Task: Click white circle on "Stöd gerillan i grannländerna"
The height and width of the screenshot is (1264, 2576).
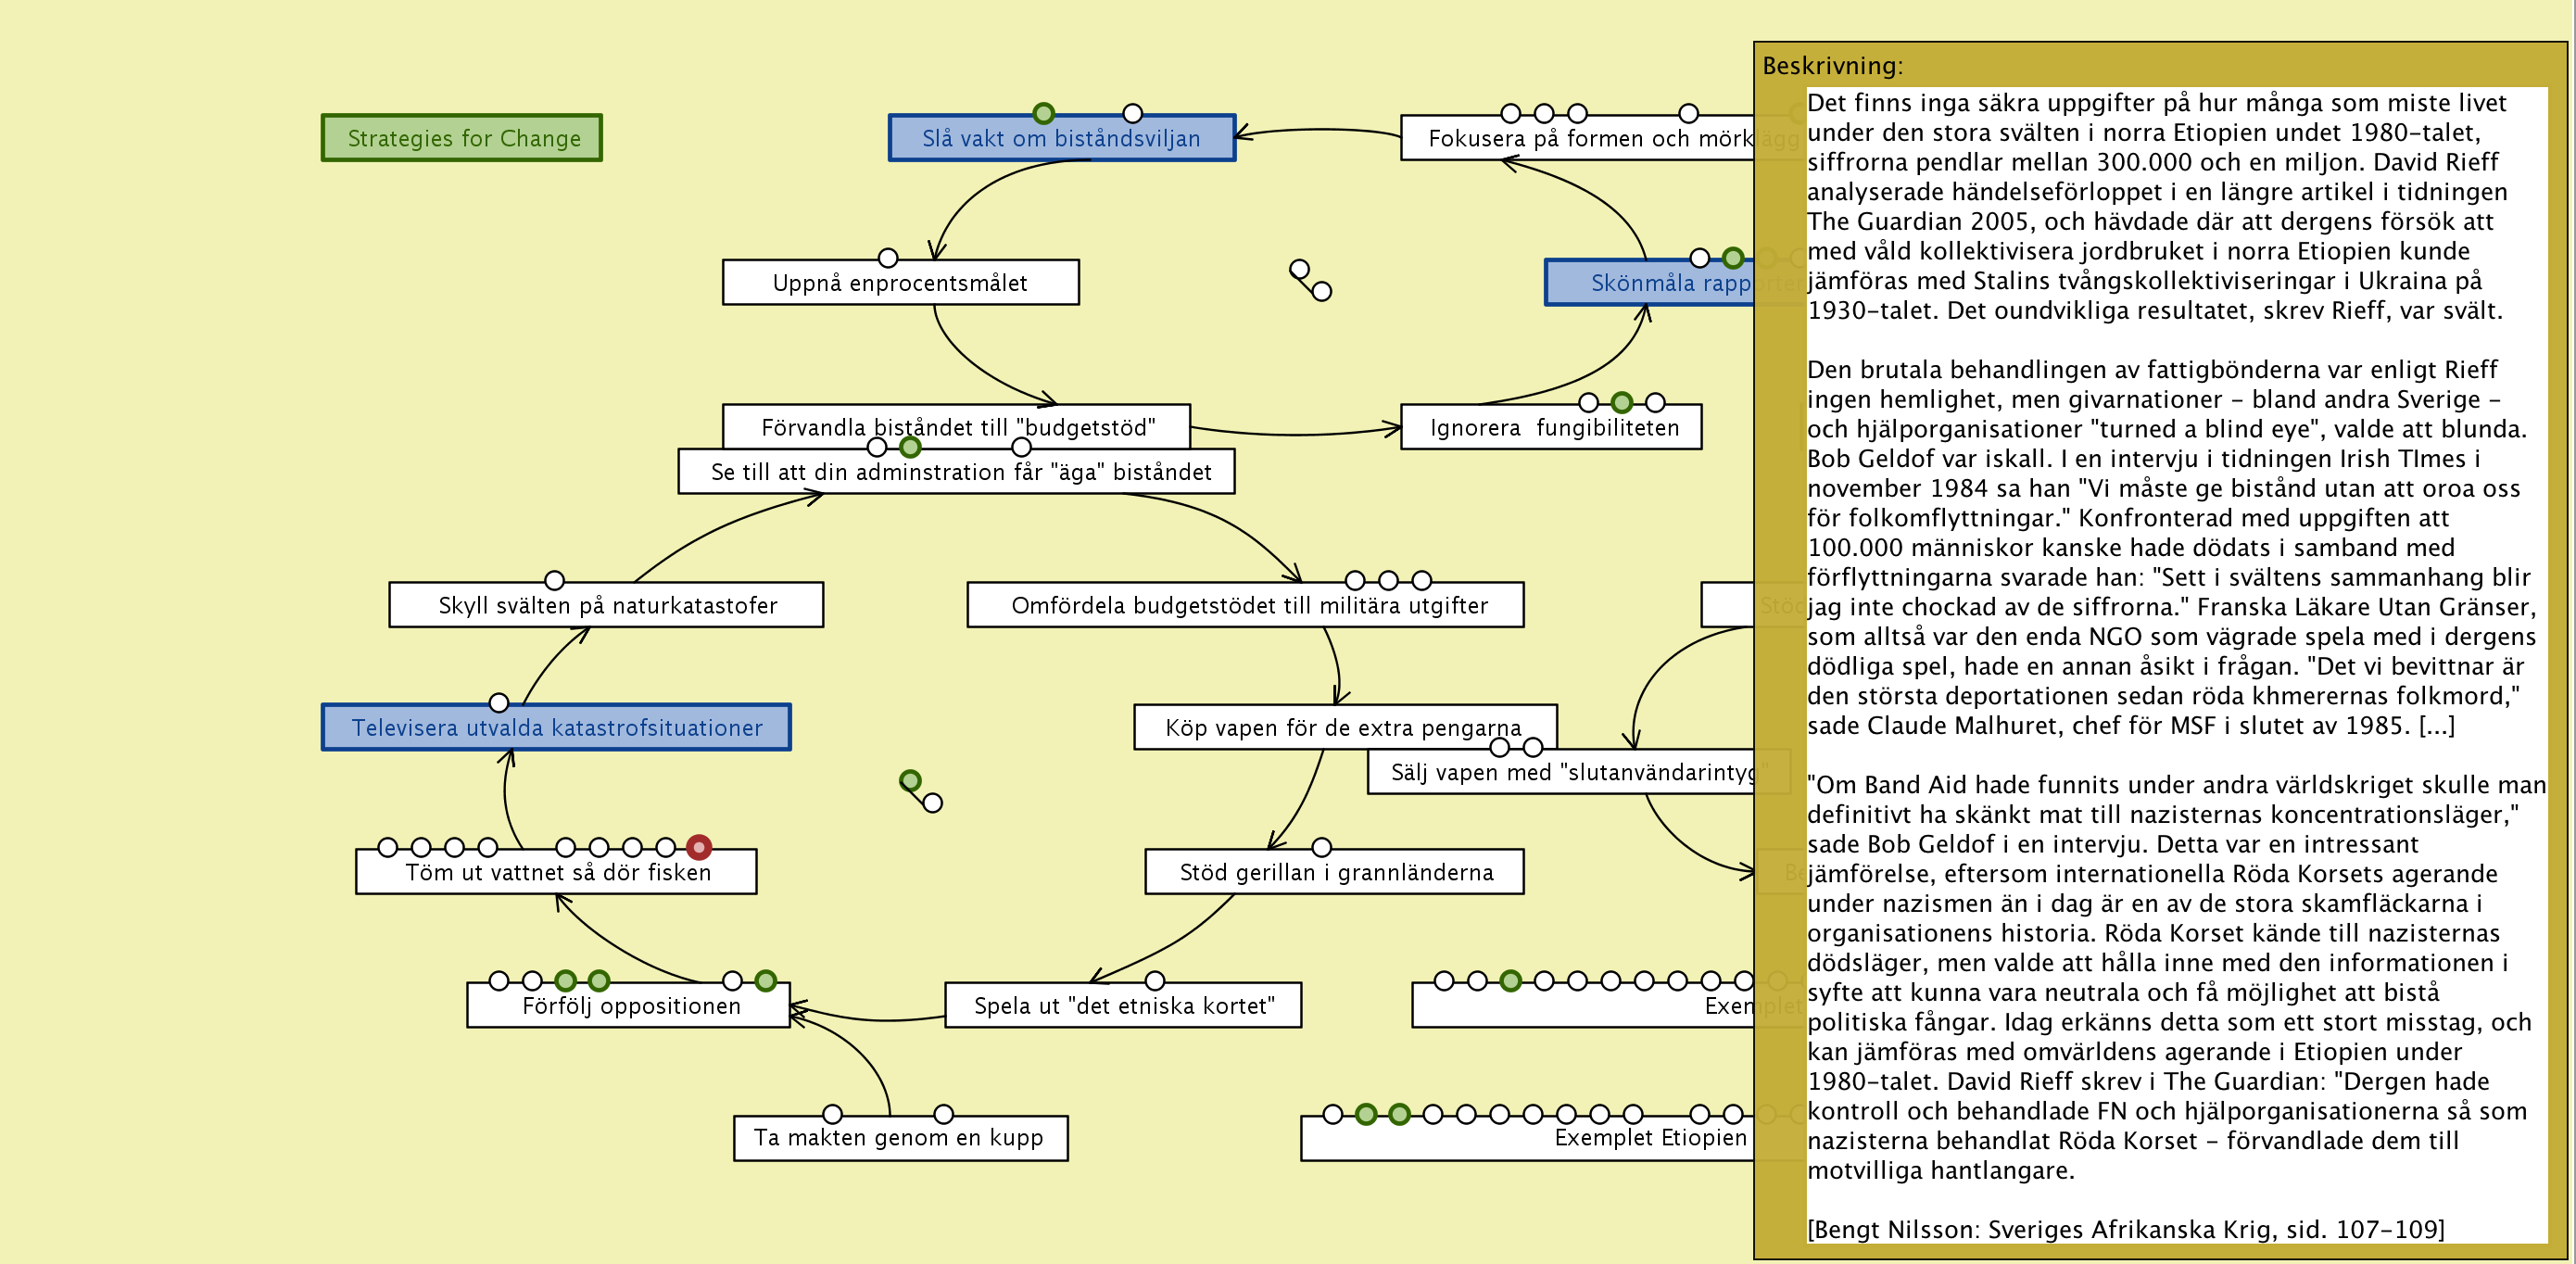Action: (x=1321, y=847)
